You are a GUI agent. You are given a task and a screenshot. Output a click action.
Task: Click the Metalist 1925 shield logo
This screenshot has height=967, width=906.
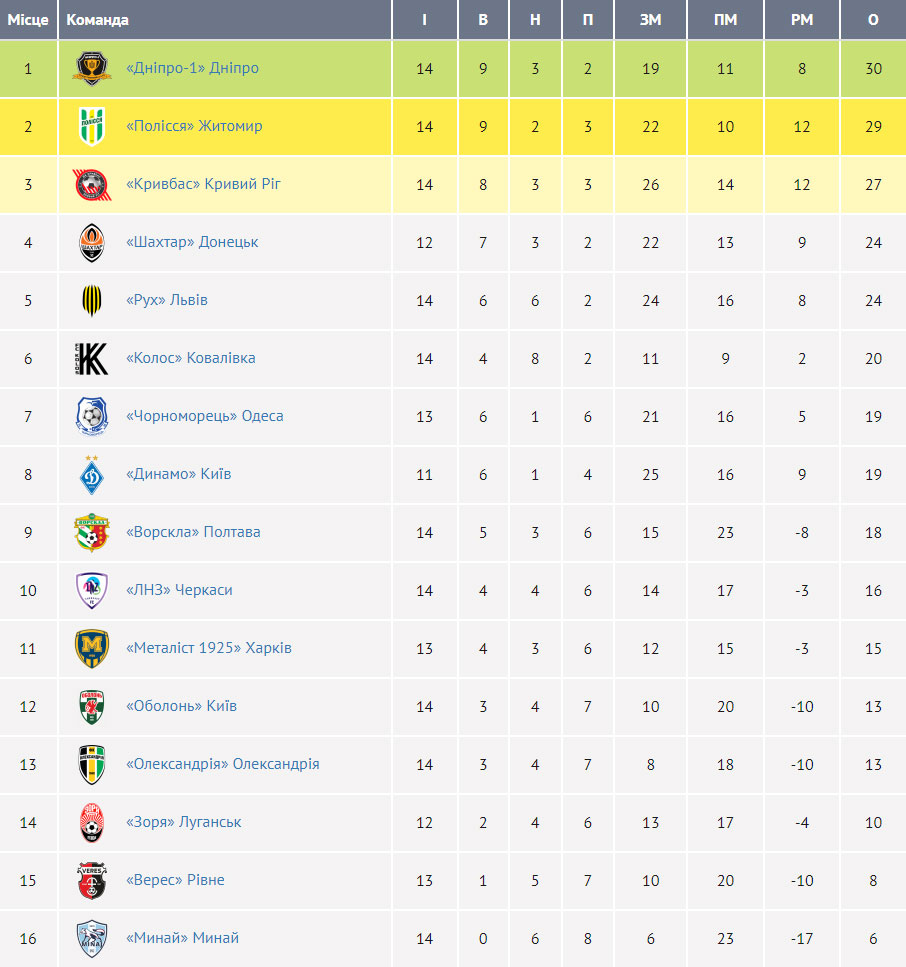92,648
